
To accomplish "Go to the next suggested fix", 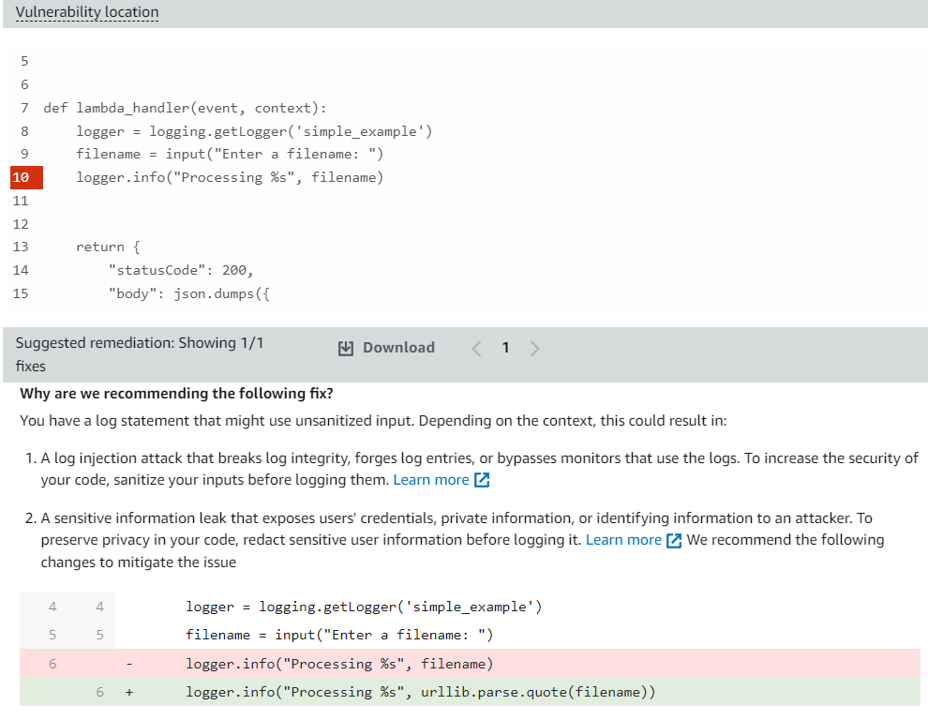I will pyautogui.click(x=534, y=348).
